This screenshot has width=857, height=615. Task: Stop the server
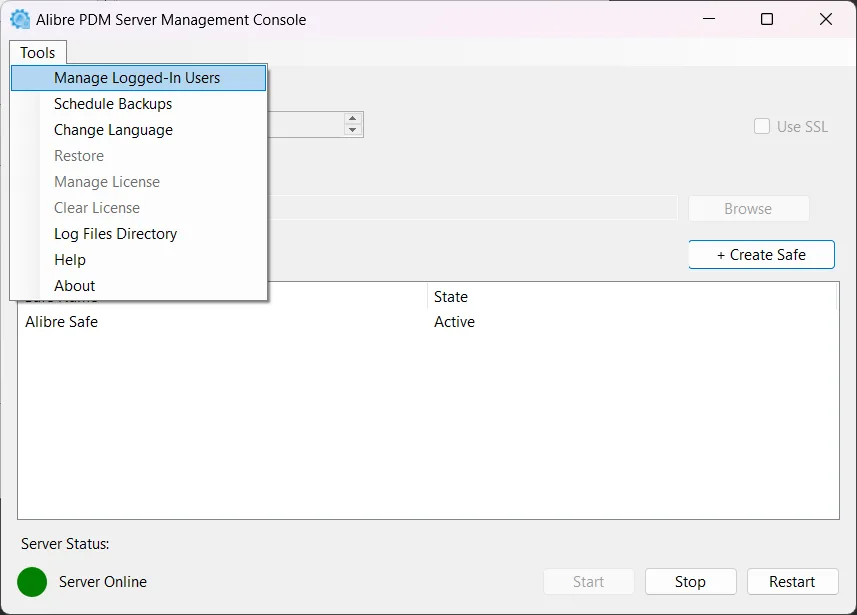(690, 582)
